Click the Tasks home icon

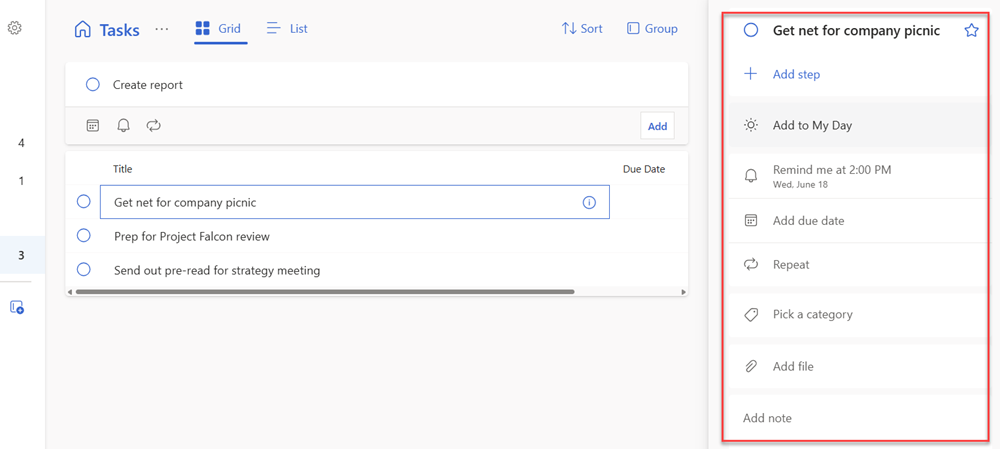[83, 29]
